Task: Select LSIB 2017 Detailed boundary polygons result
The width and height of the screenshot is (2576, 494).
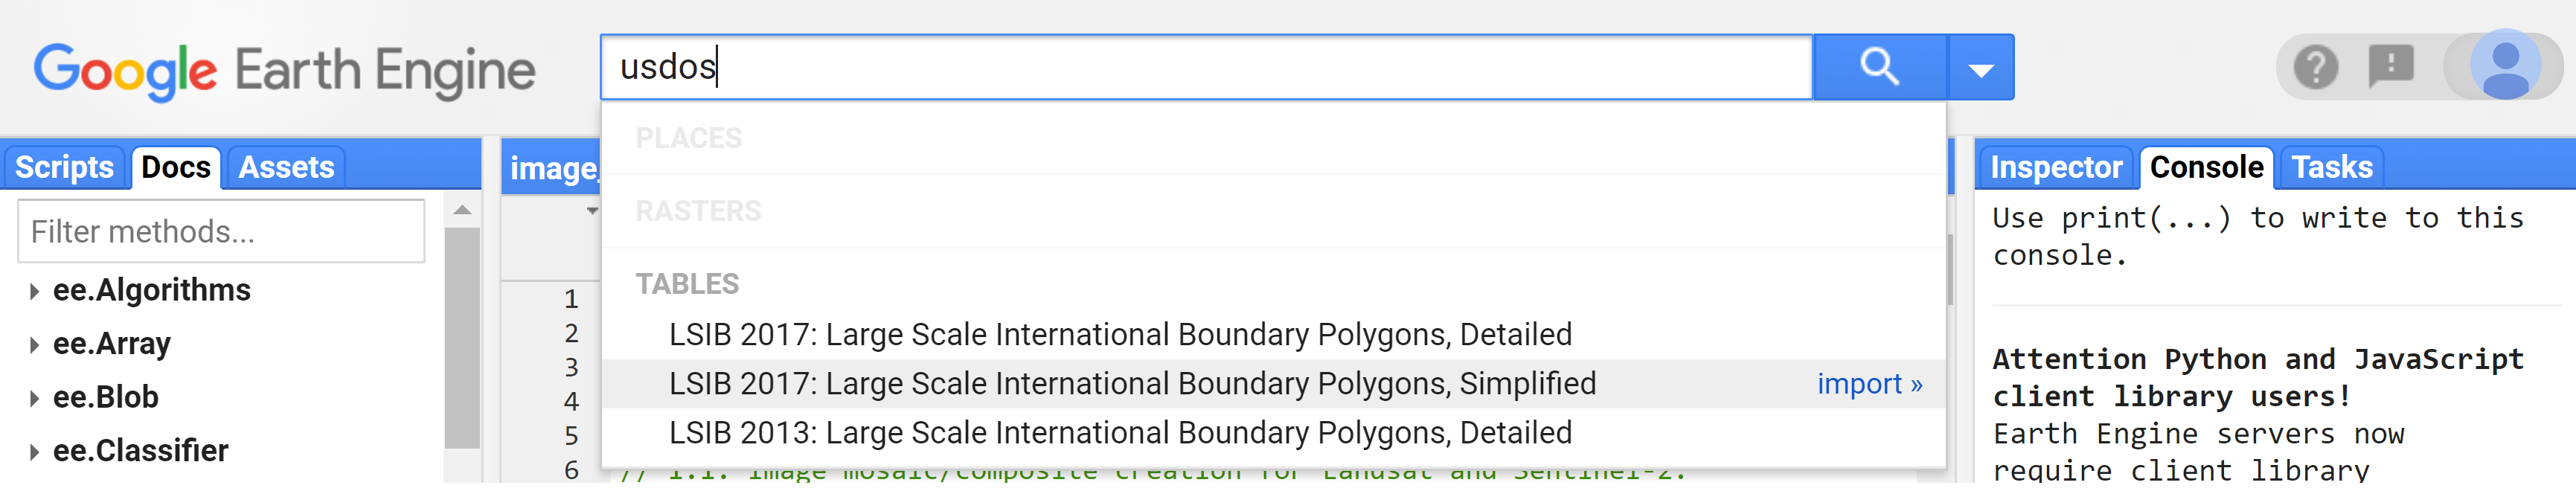Action: (1273, 335)
